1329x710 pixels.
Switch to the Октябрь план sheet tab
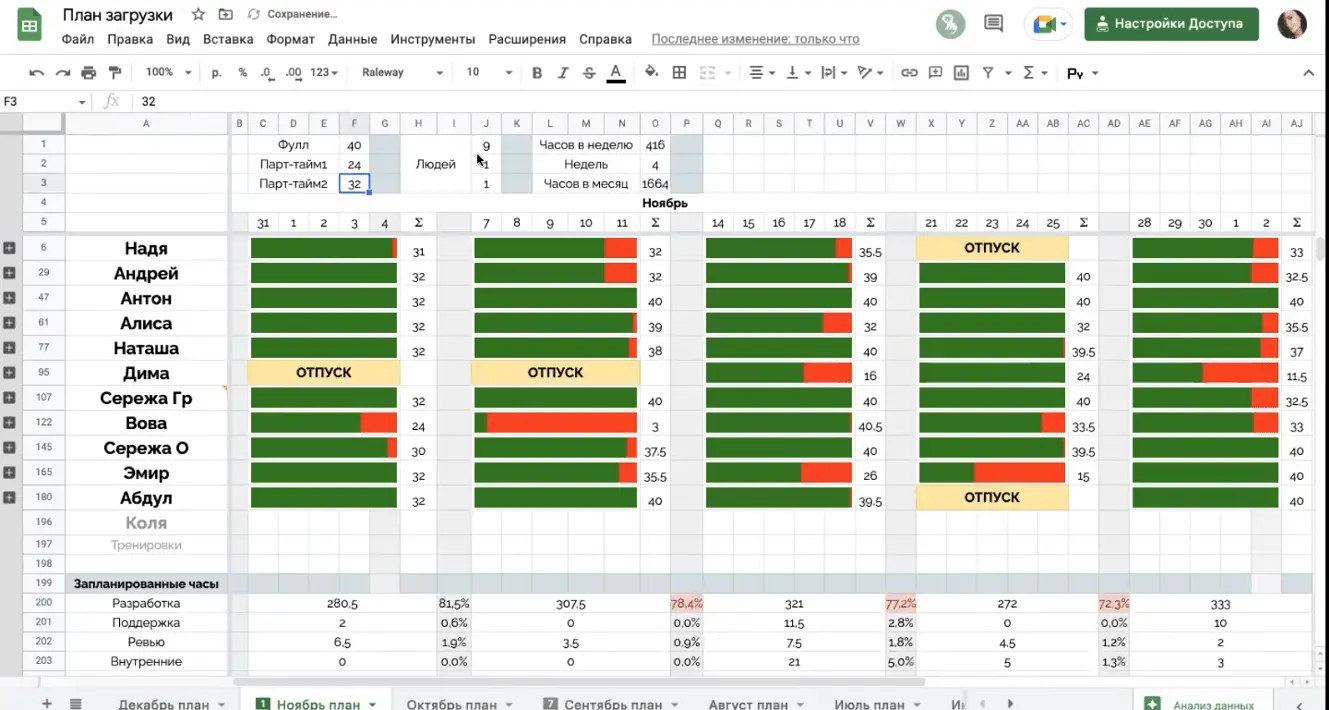tap(453, 704)
